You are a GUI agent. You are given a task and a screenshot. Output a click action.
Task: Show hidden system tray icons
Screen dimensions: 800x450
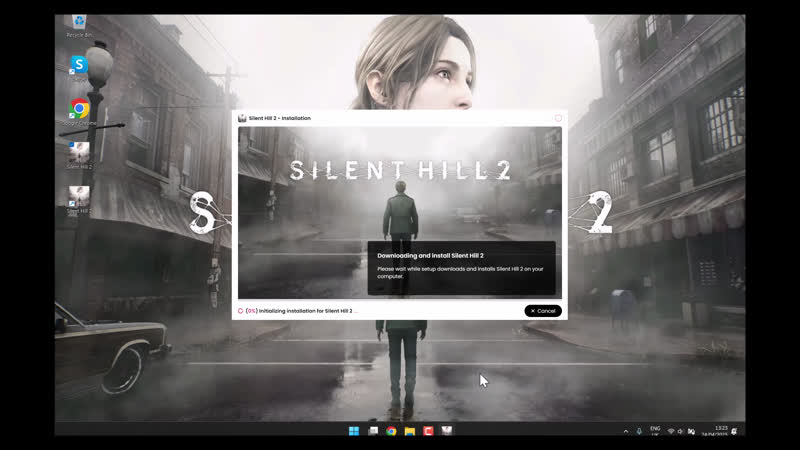click(626, 432)
